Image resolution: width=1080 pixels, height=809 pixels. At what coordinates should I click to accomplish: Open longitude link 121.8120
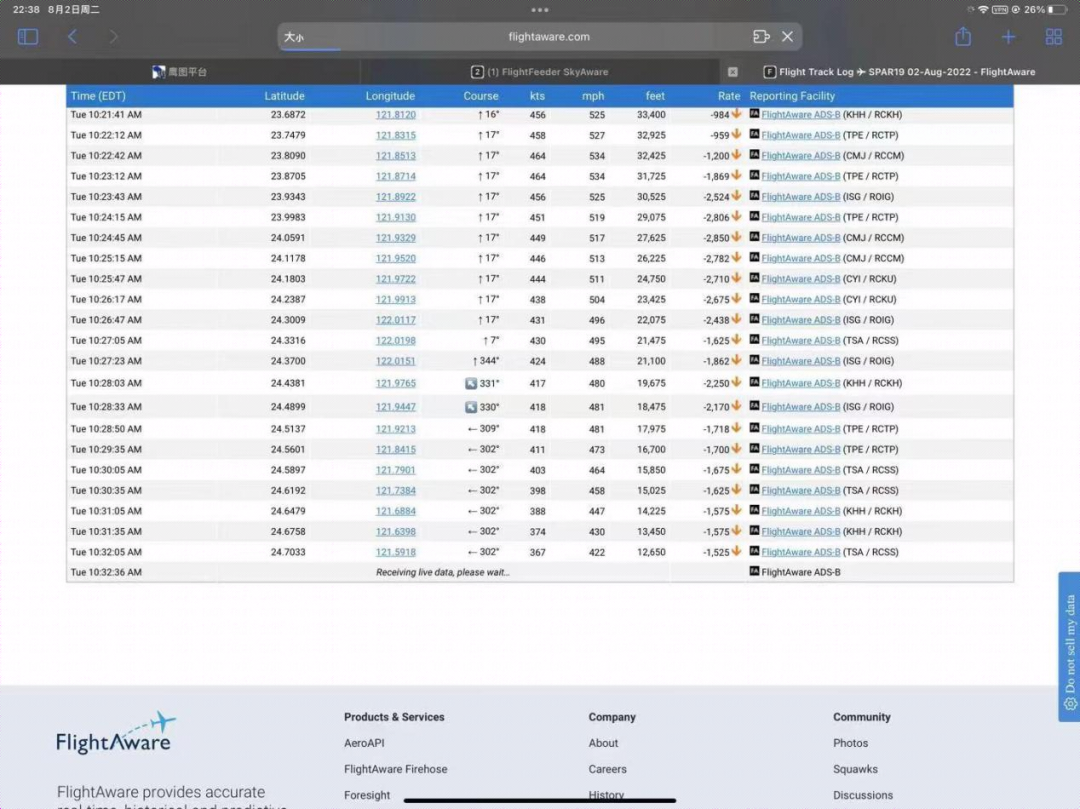tap(395, 114)
